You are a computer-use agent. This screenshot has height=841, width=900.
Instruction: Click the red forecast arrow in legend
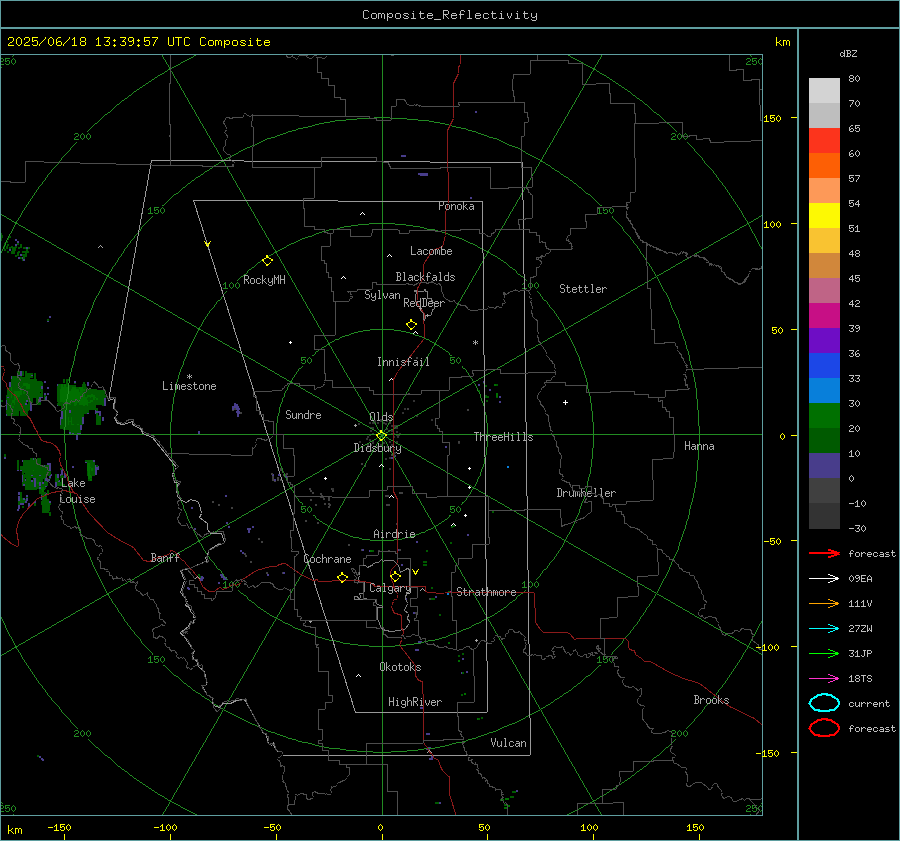coord(824,553)
